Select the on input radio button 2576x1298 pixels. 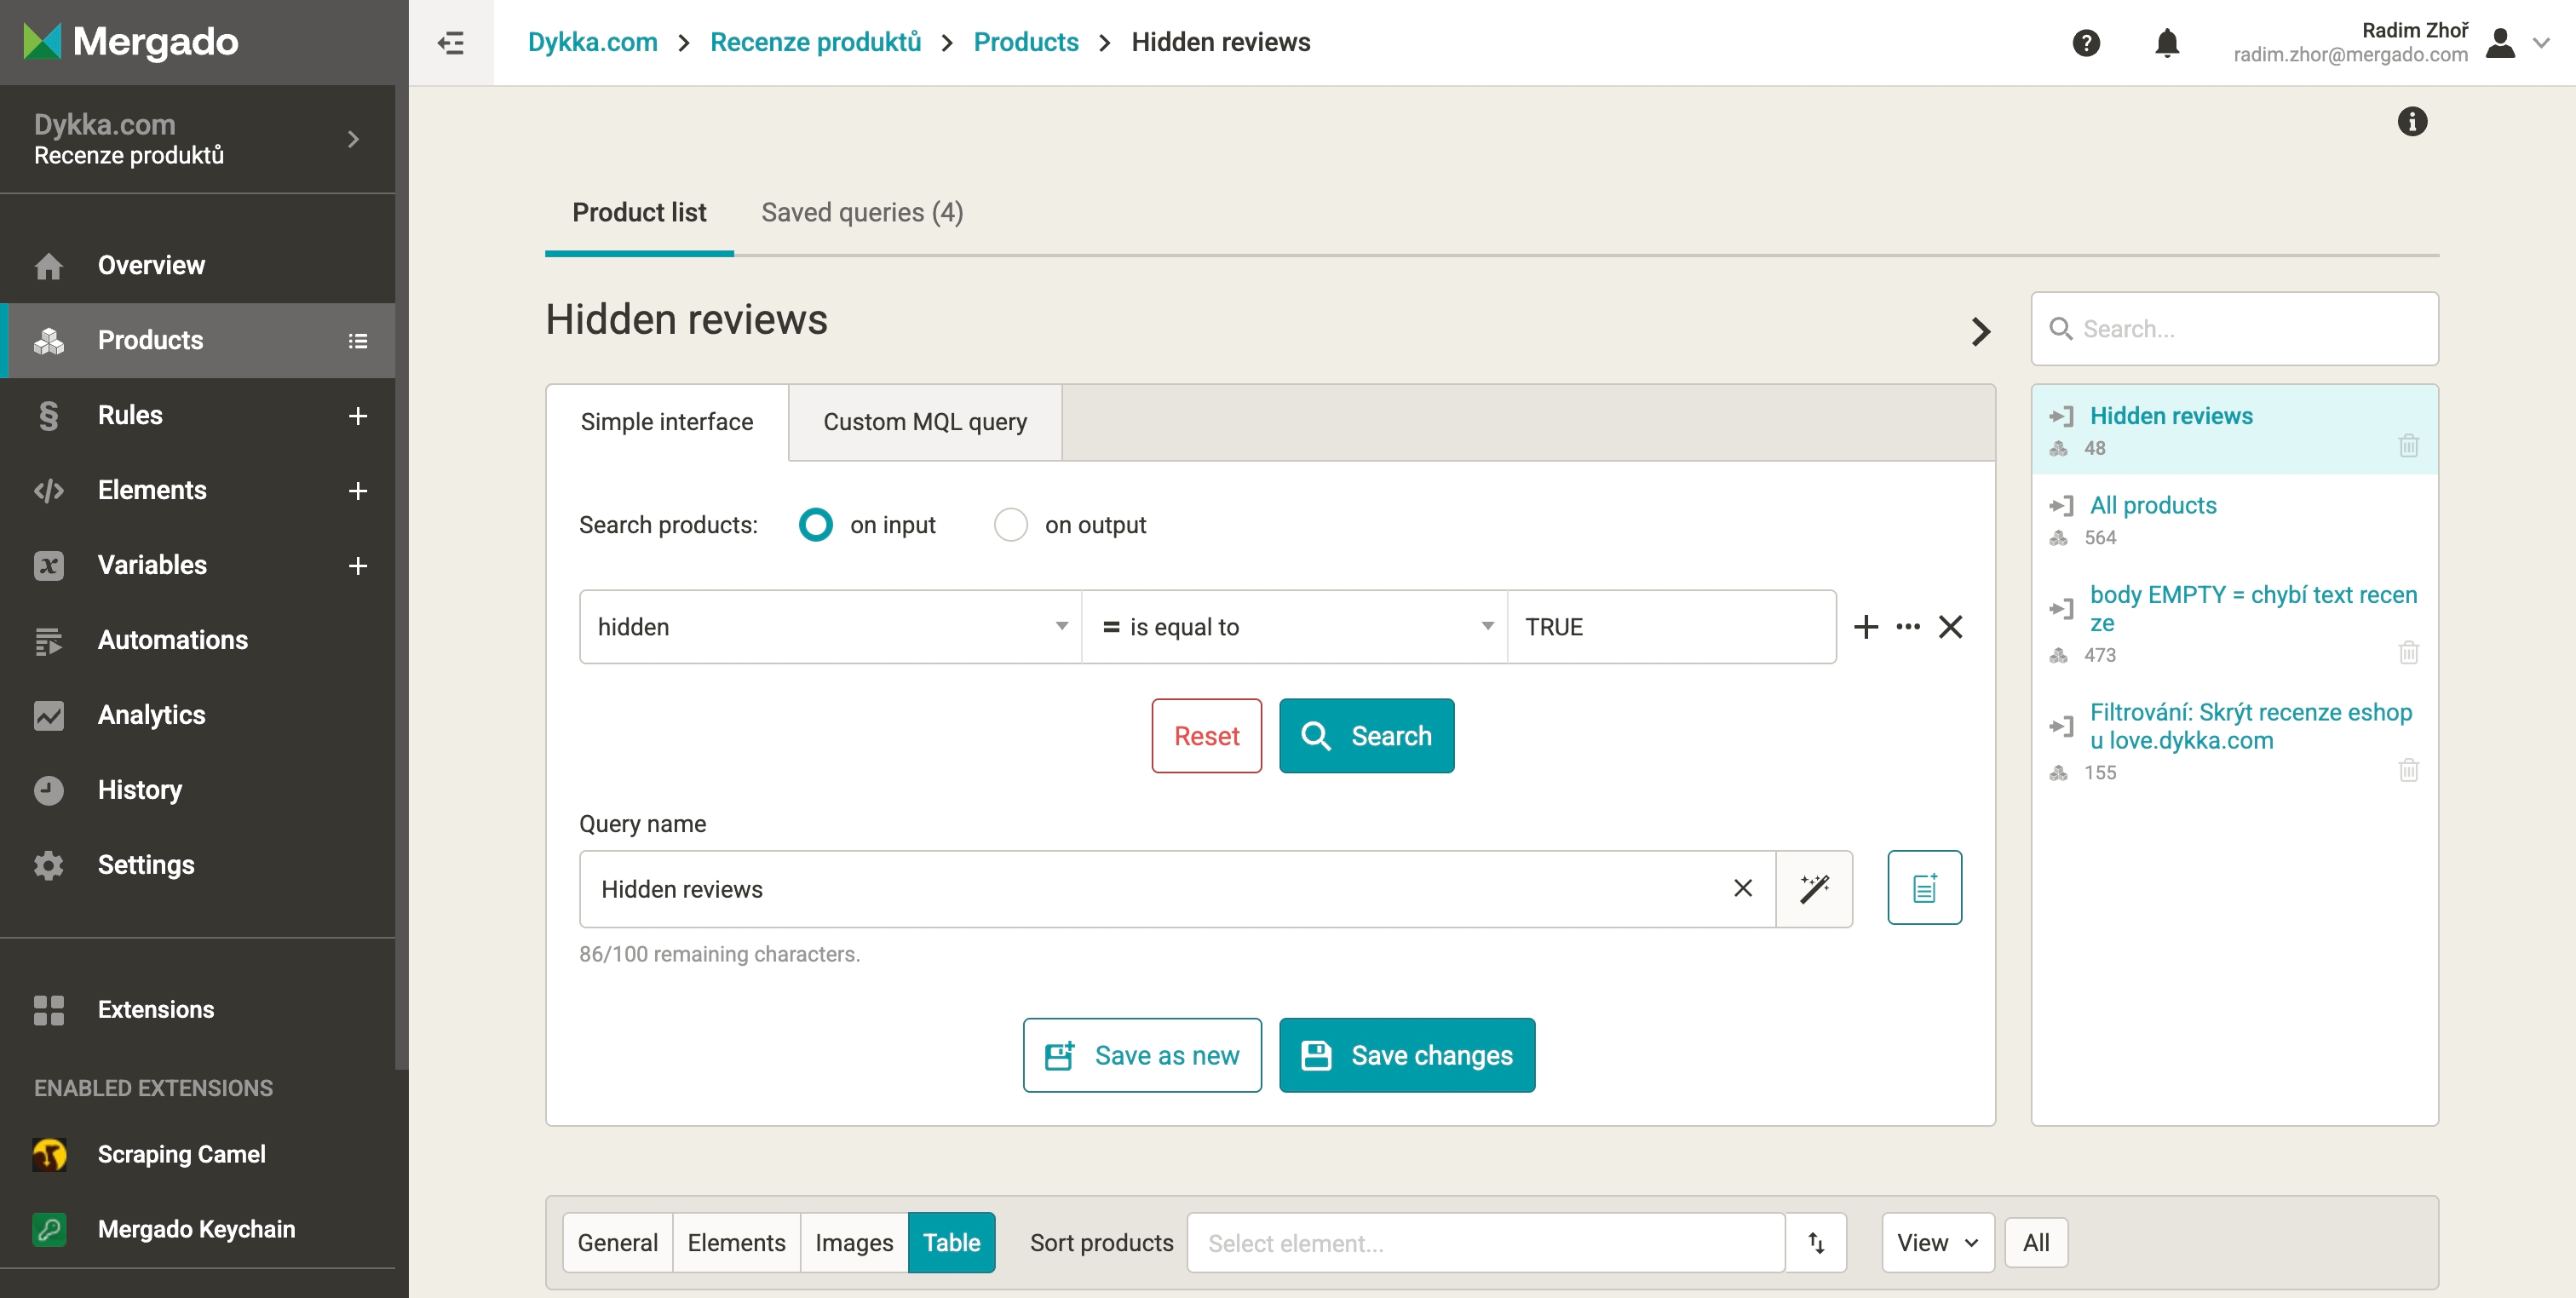[x=816, y=525]
